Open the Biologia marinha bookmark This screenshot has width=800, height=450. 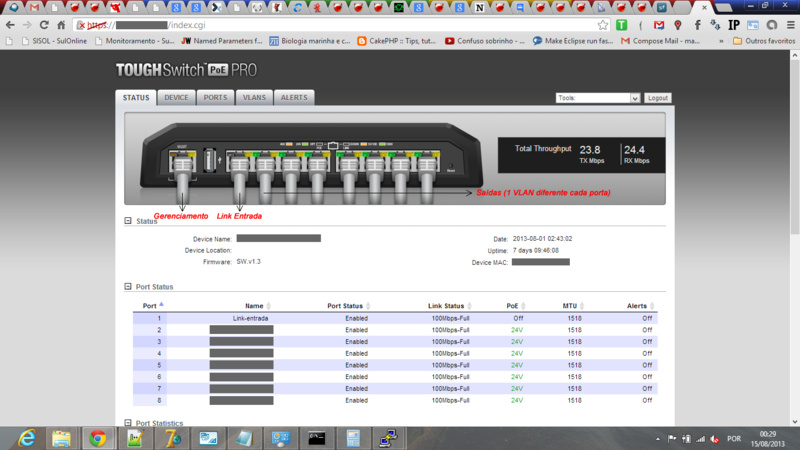coord(310,41)
